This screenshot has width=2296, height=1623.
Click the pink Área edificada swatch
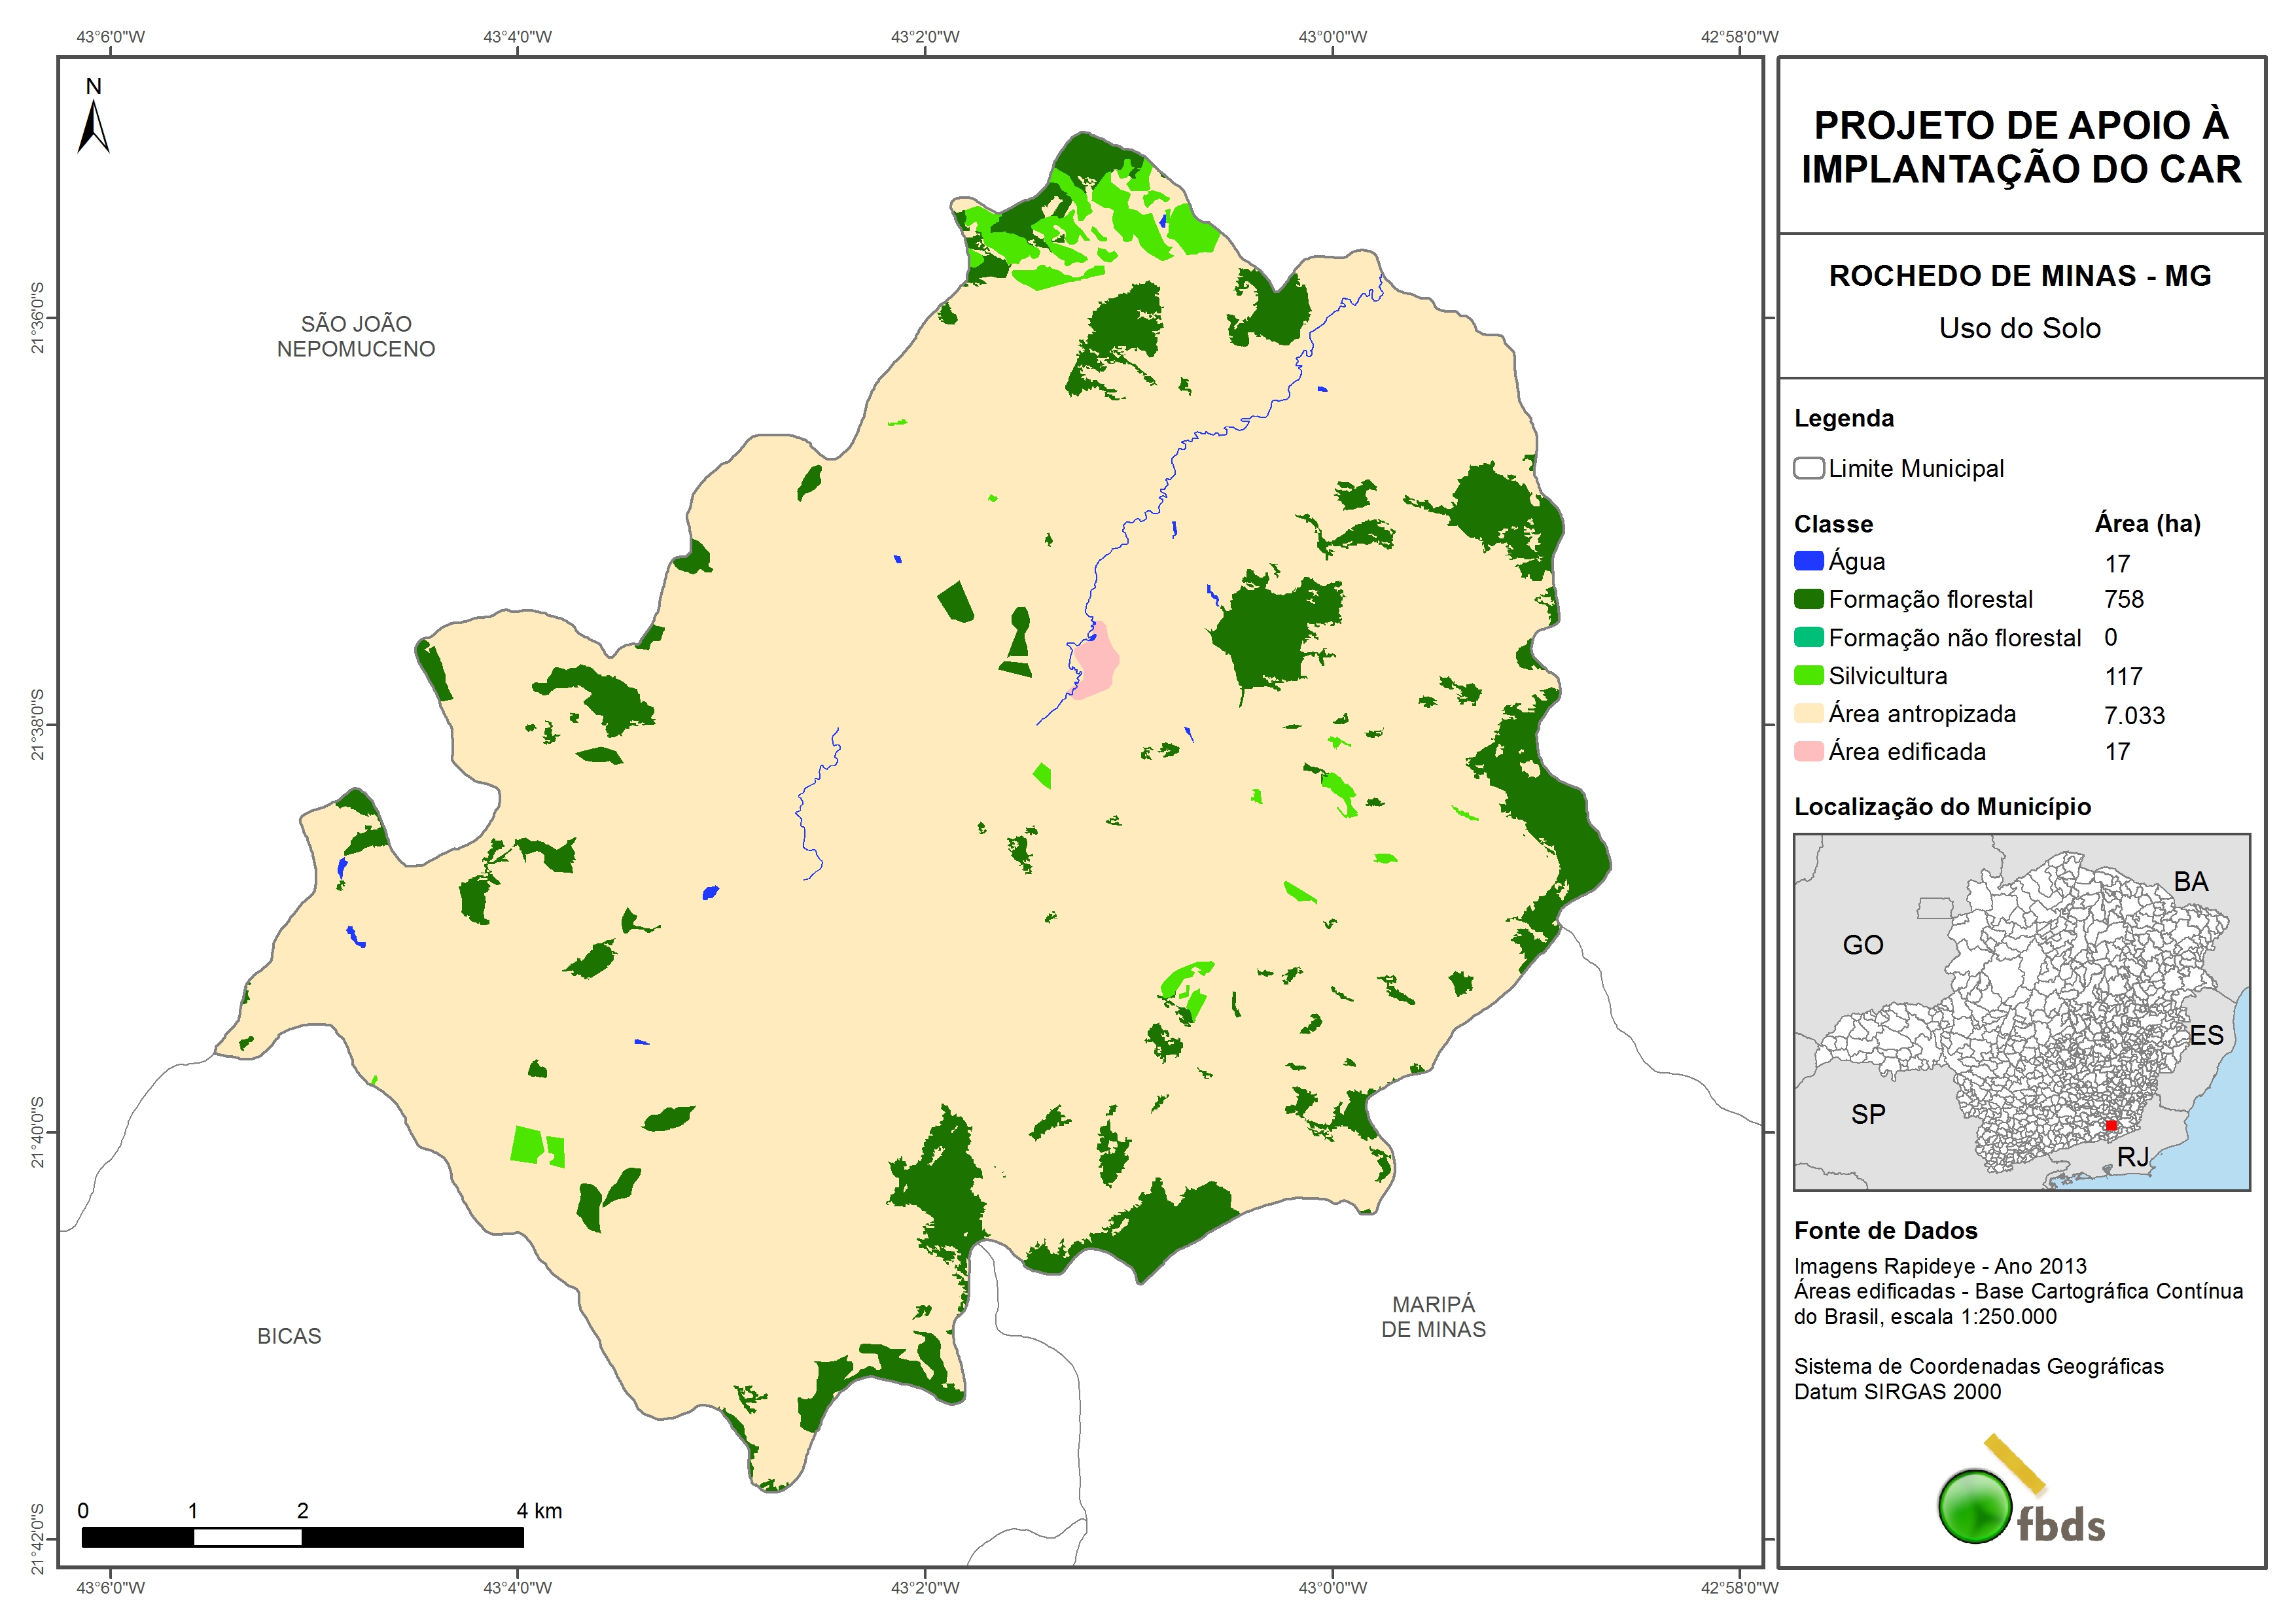1808,751
